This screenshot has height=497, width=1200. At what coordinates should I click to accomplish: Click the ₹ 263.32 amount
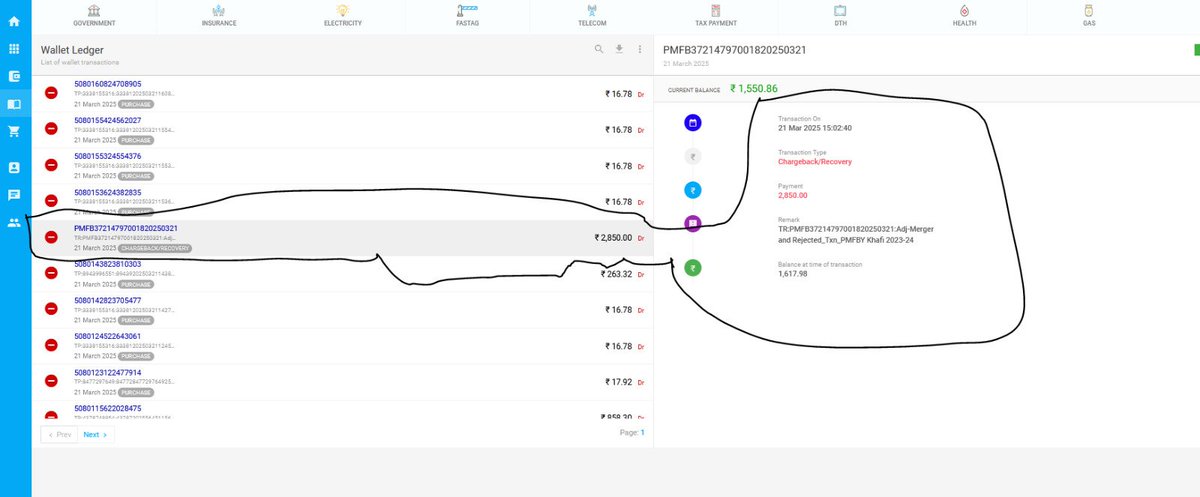[616, 274]
